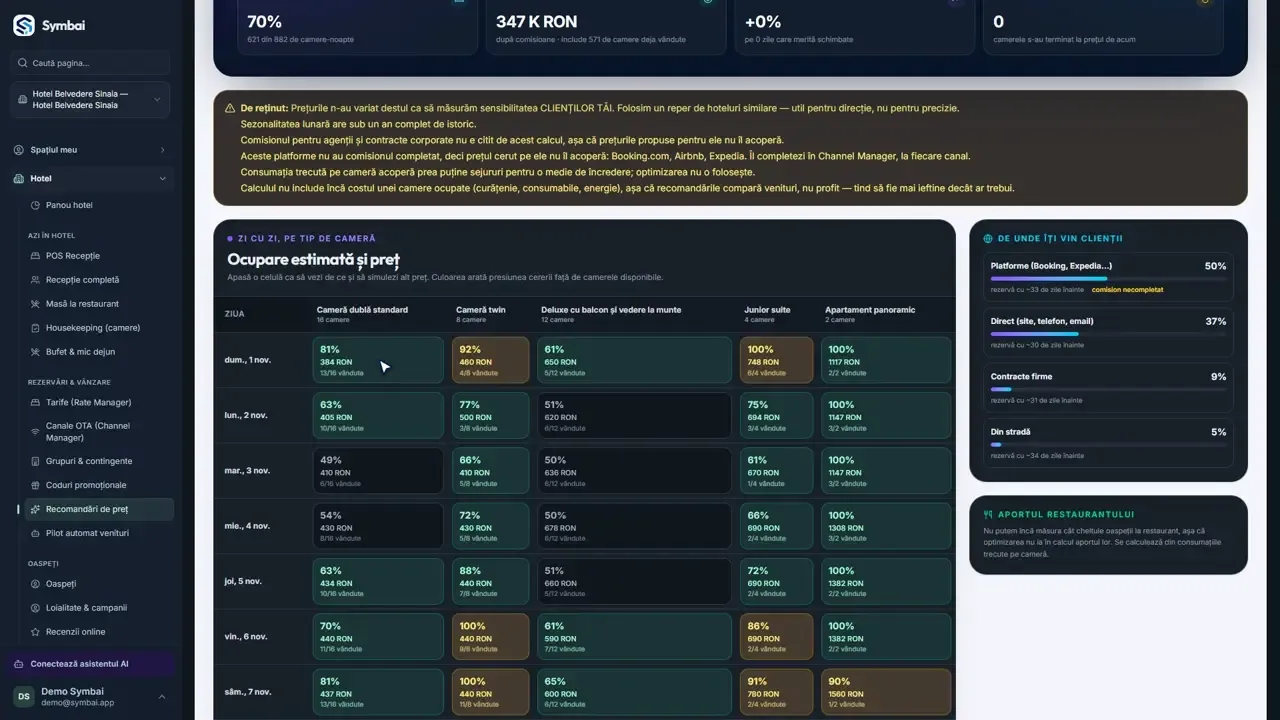1280x720 pixels.
Task: Open Recenzii online menu entry
Action: pyautogui.click(x=99, y=632)
